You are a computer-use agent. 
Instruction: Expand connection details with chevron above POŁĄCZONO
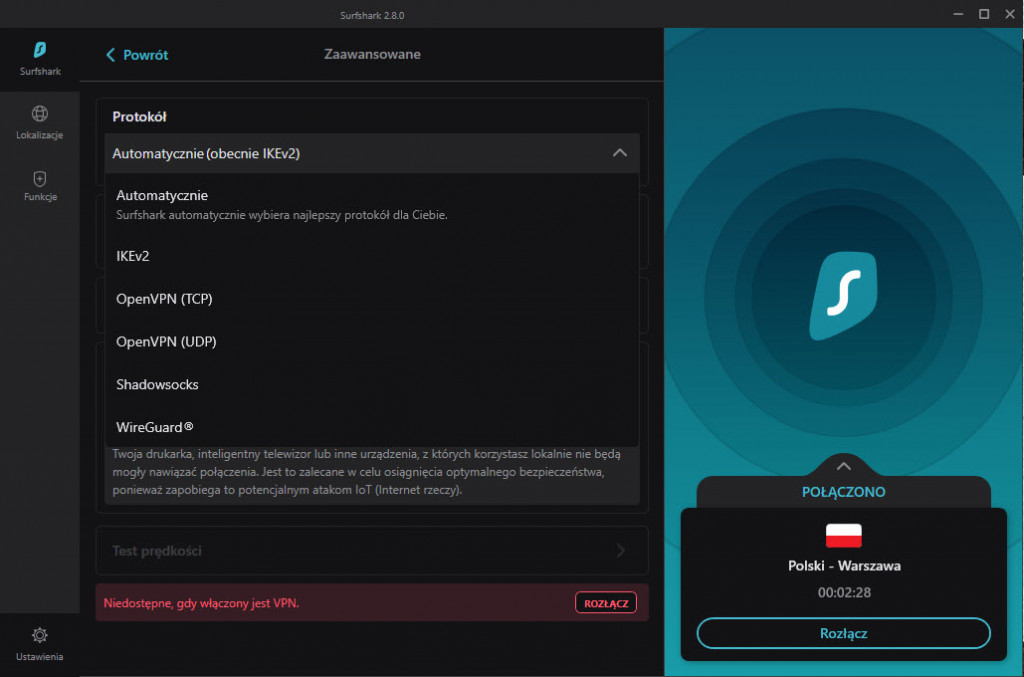(x=844, y=466)
